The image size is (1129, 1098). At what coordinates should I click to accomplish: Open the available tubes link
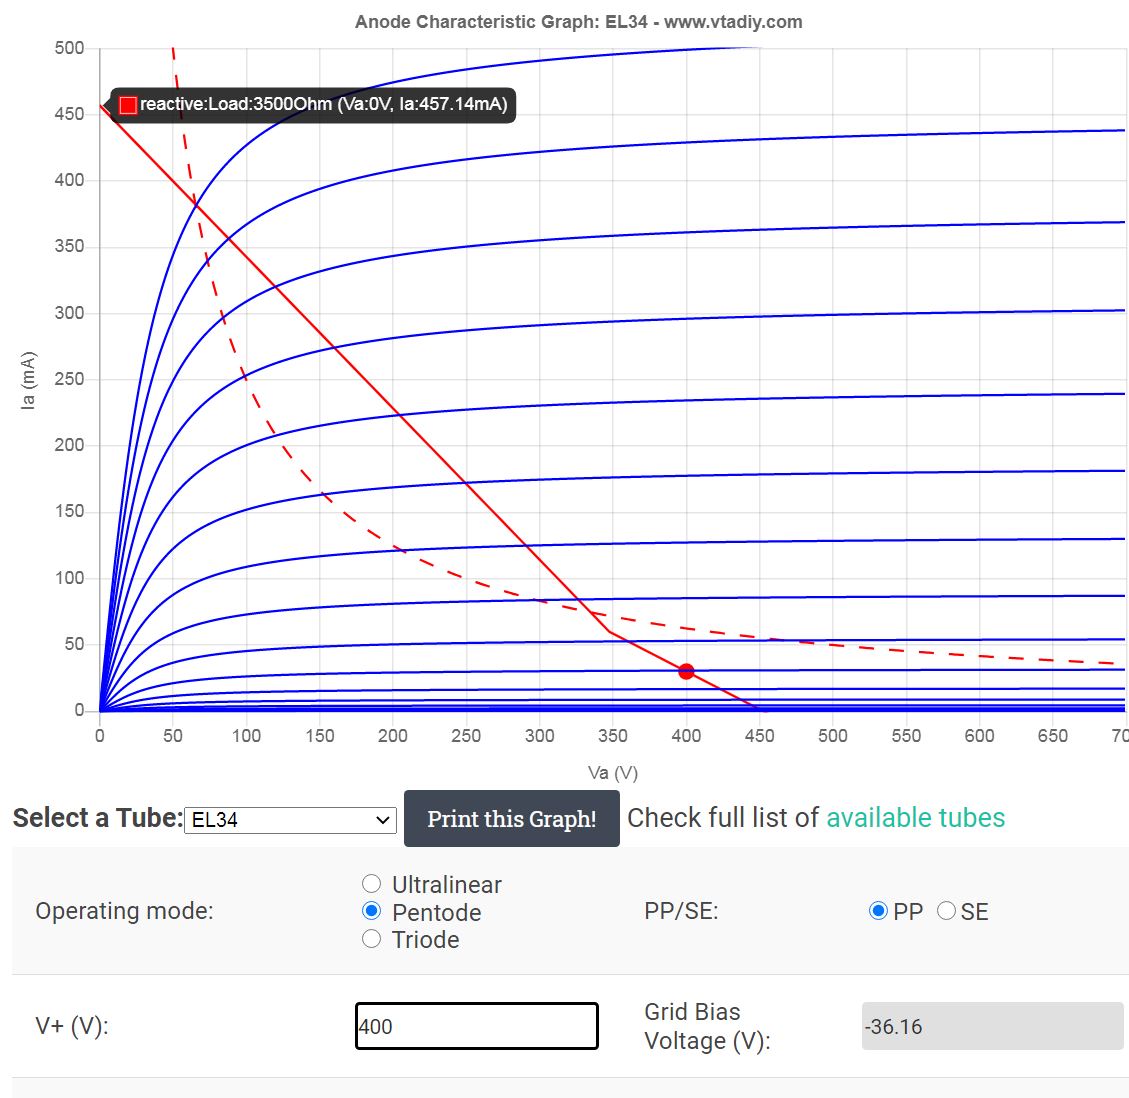point(915,818)
